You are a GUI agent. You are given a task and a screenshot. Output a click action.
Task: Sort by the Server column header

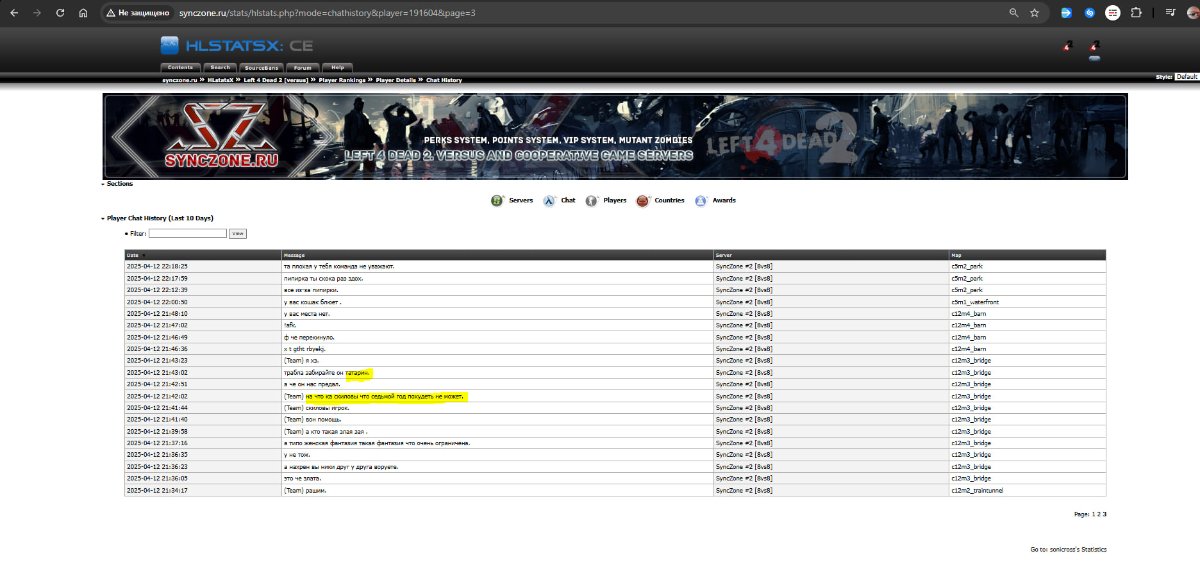tap(724, 255)
